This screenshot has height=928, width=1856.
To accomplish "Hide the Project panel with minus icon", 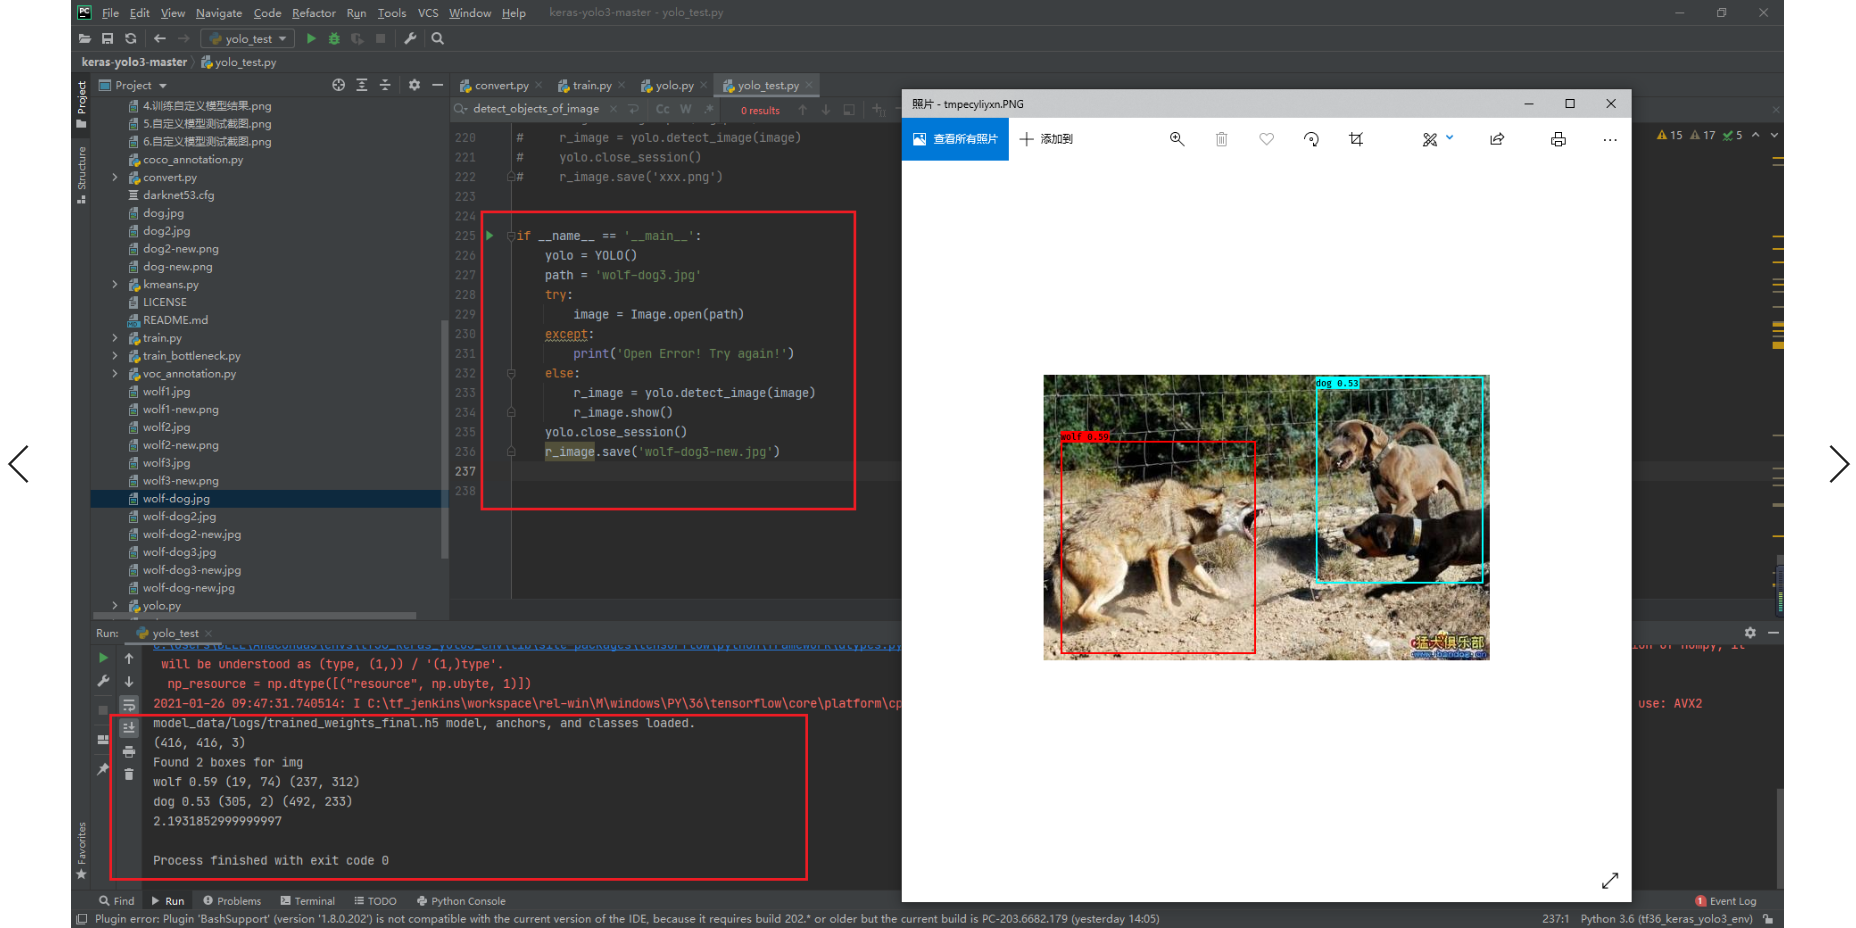I will (x=437, y=85).
